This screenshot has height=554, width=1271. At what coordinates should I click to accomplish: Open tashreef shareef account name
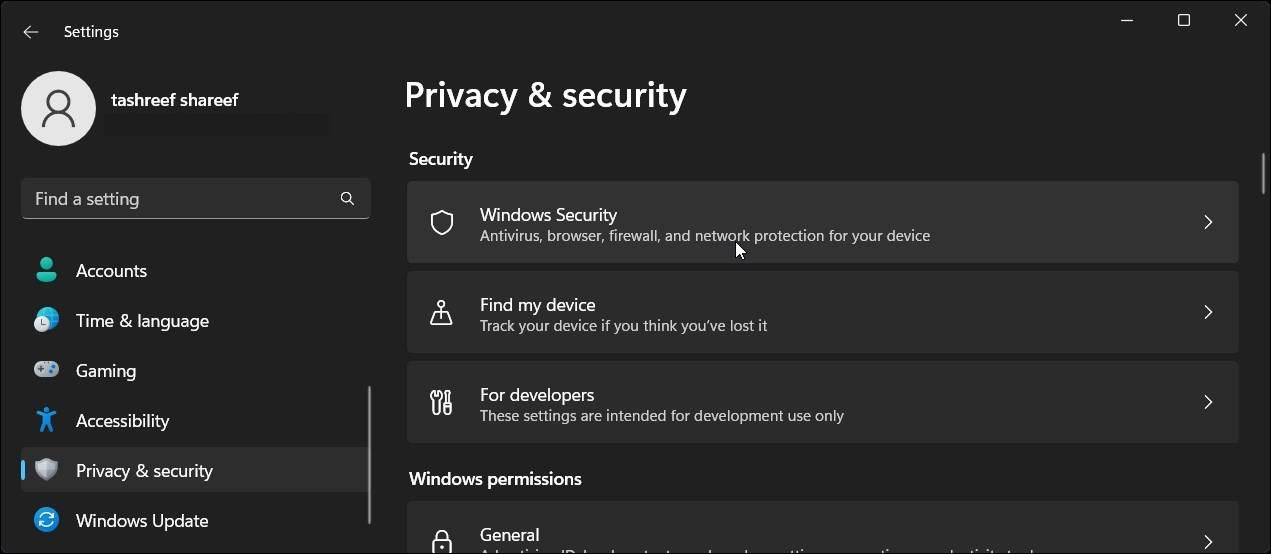[x=174, y=100]
